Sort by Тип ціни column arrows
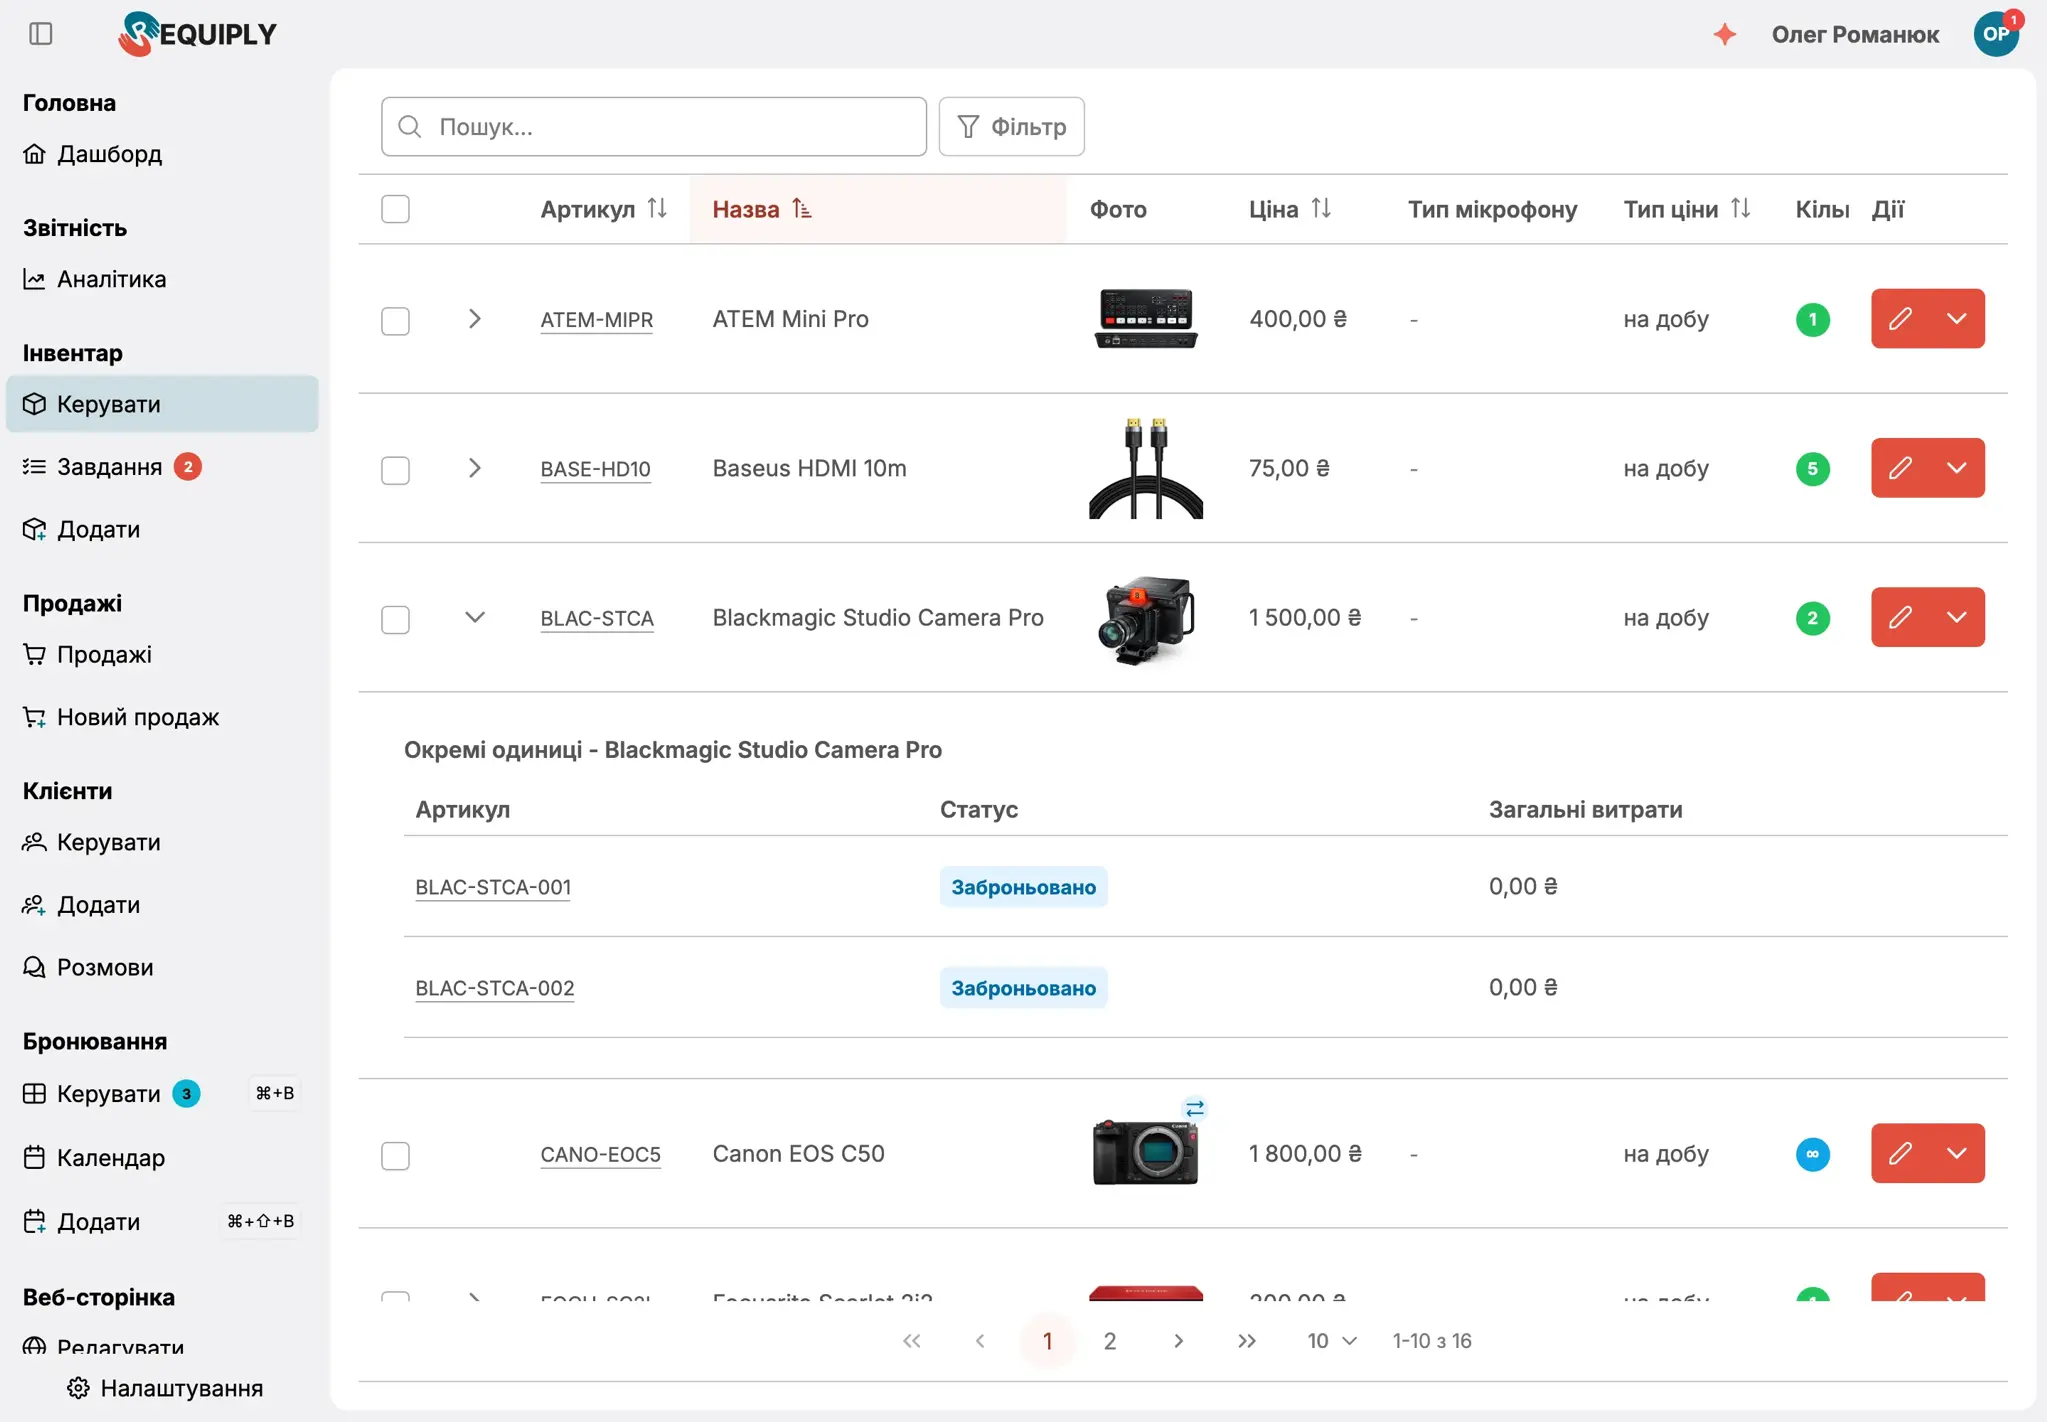The height and width of the screenshot is (1422, 2047). [1740, 208]
